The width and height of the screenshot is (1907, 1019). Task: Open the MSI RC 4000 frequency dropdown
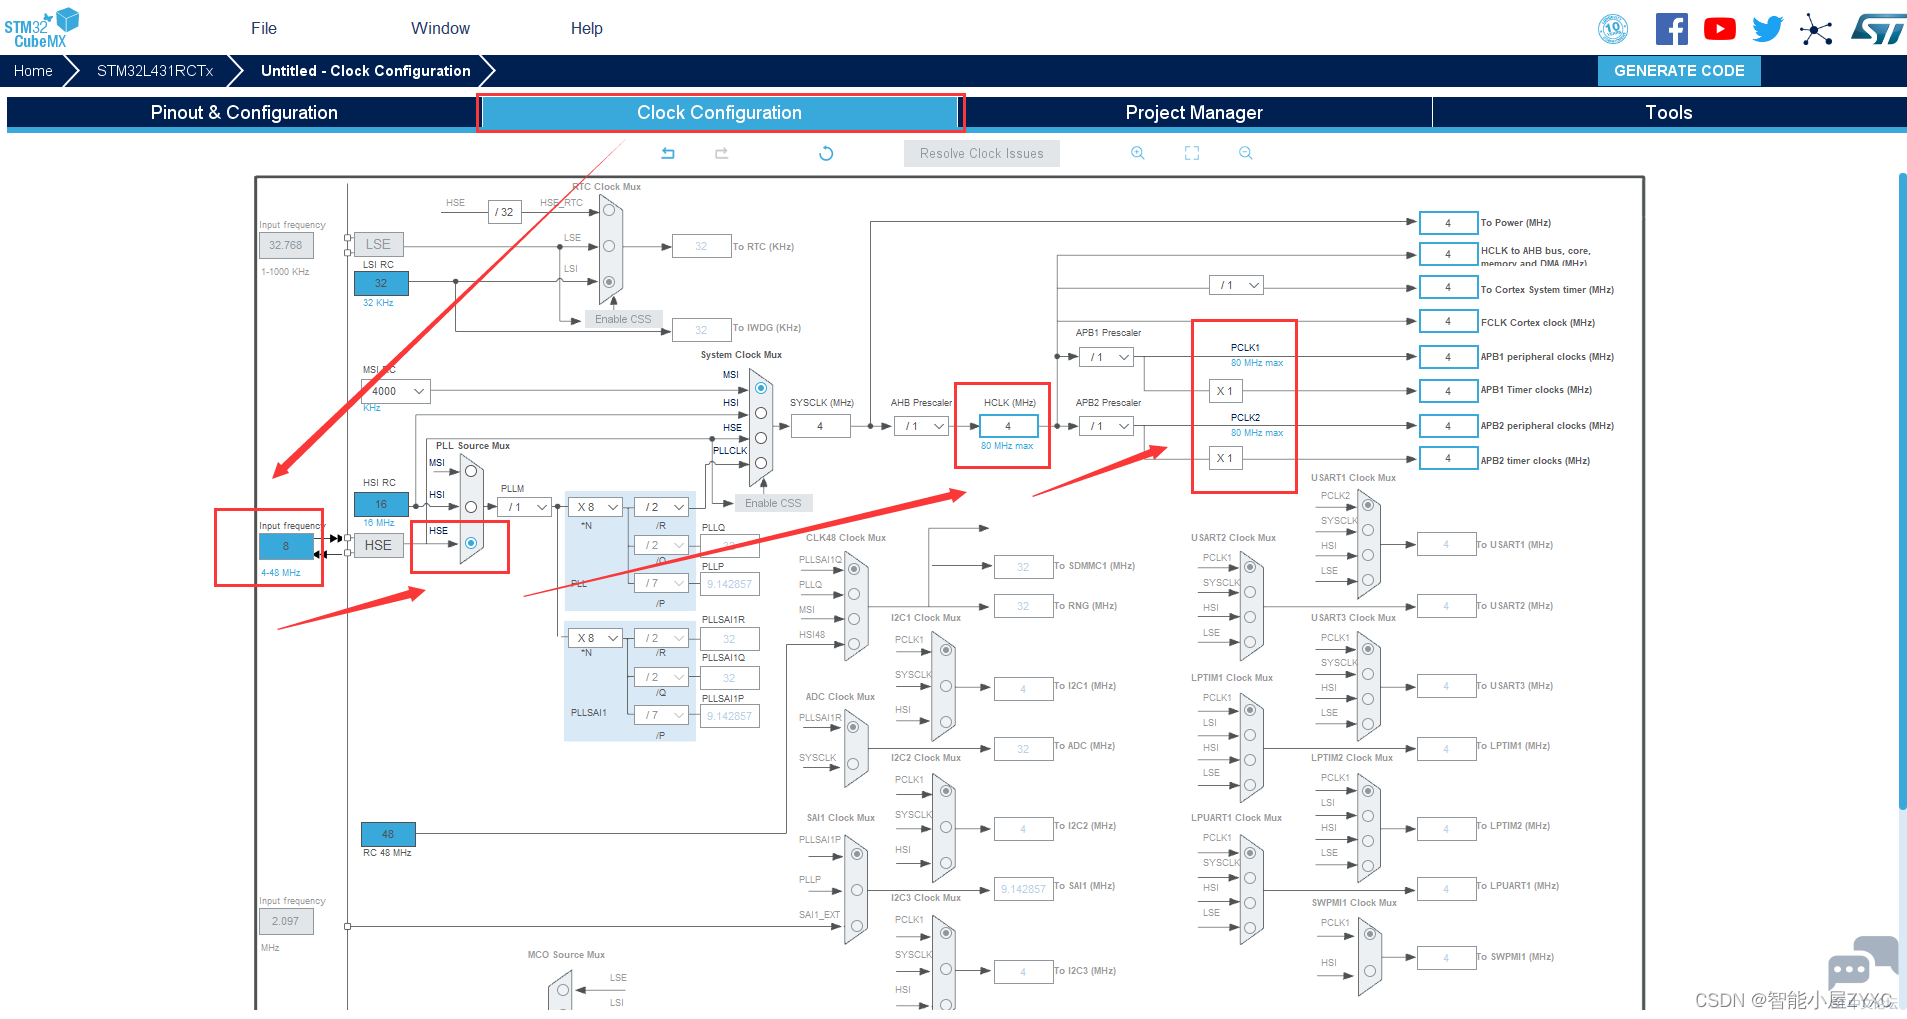point(395,391)
